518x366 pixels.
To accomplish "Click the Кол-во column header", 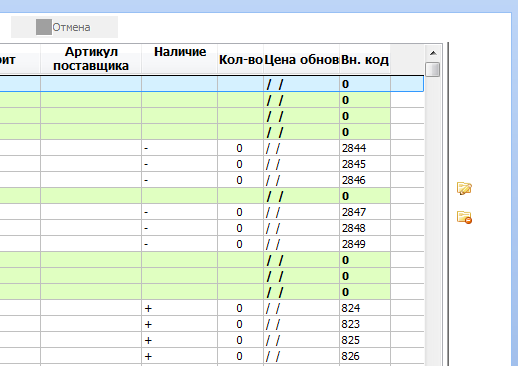I will click(x=241, y=59).
